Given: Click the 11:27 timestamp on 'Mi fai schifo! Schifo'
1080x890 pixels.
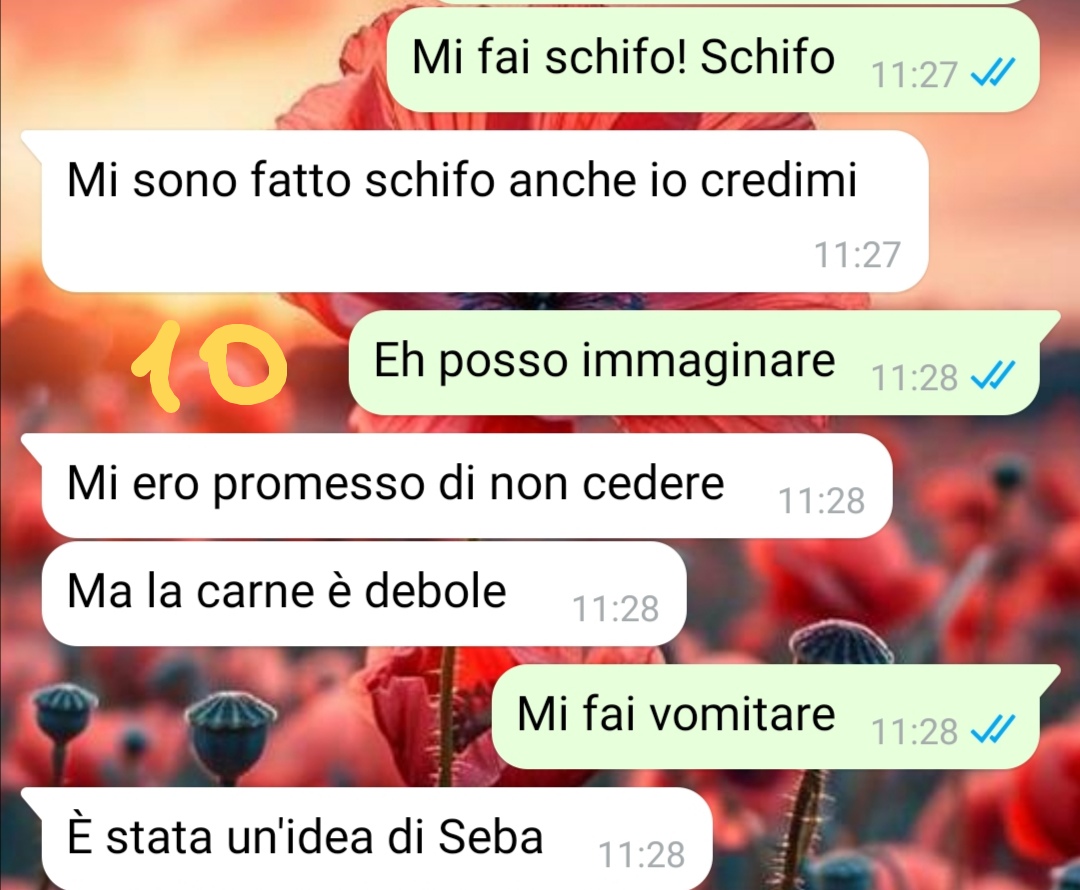Looking at the screenshot, I should (x=914, y=74).
